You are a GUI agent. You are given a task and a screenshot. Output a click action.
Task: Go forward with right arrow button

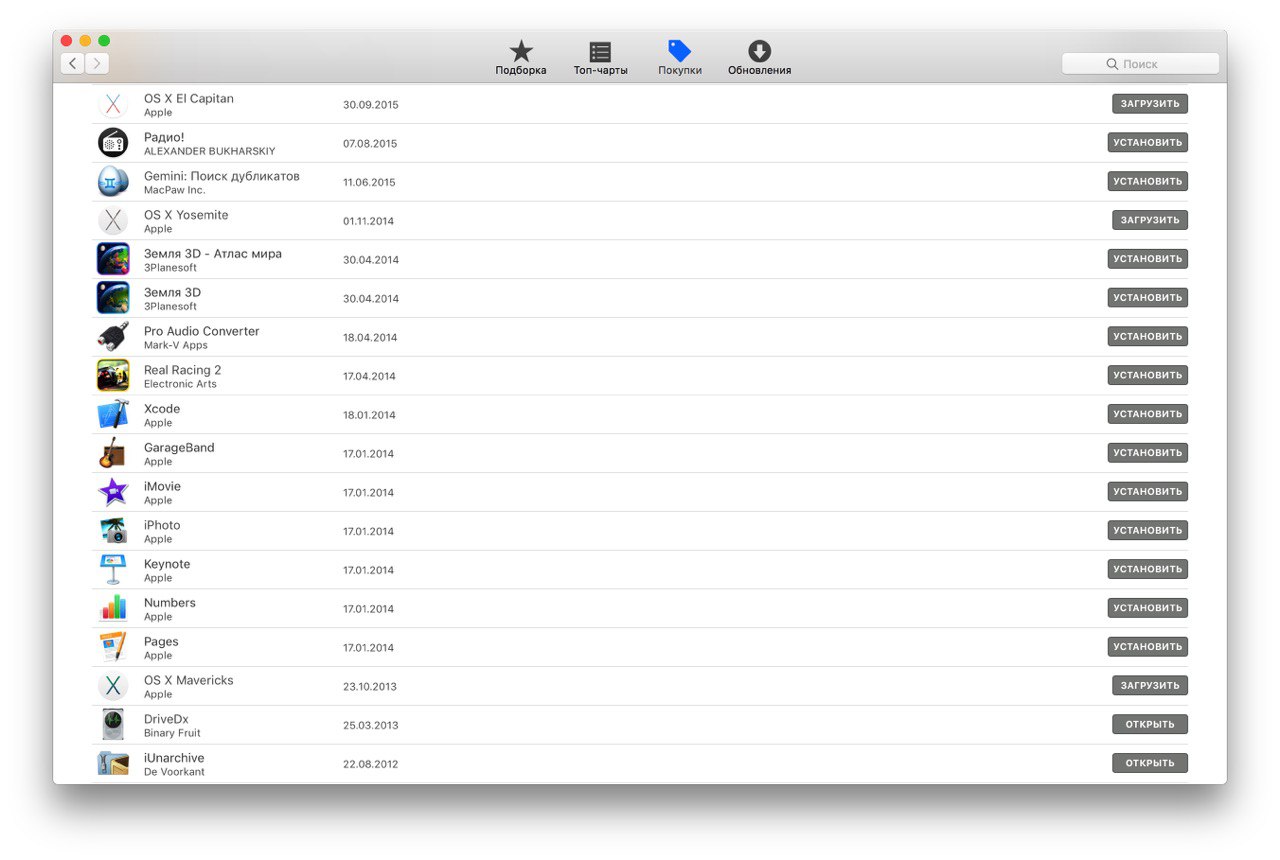click(97, 63)
